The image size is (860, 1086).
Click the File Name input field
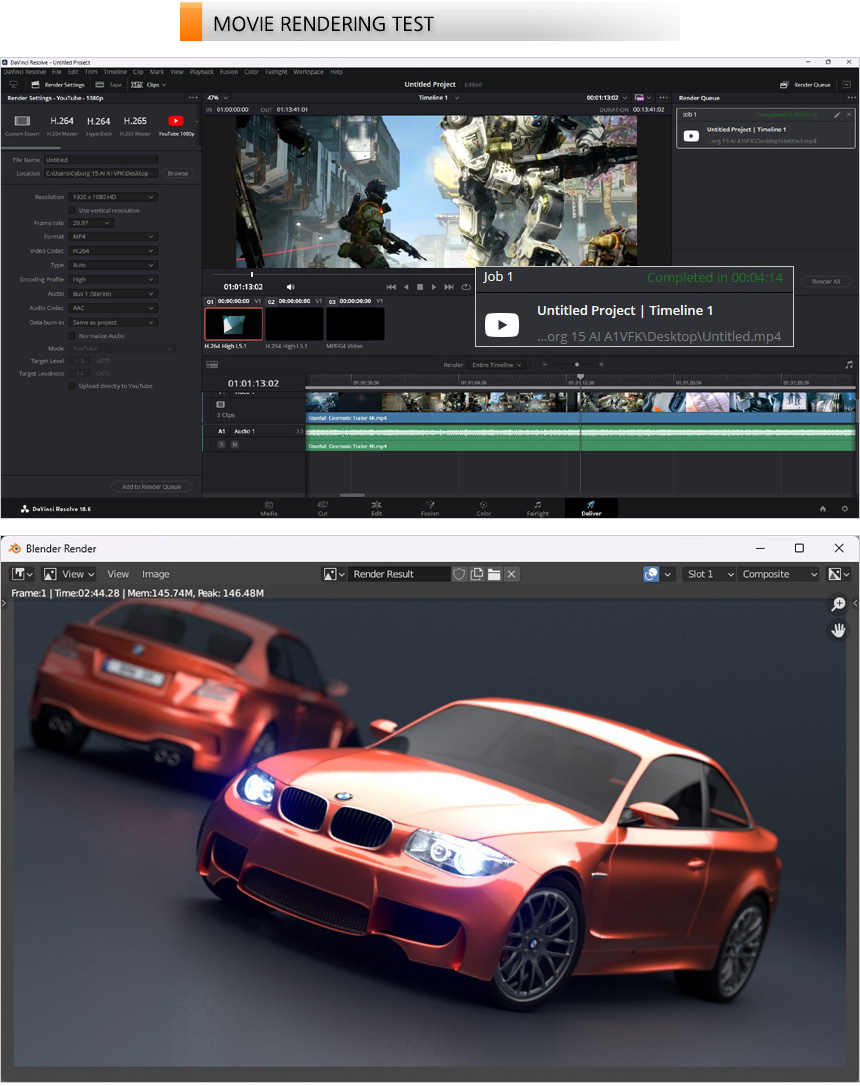(101, 160)
